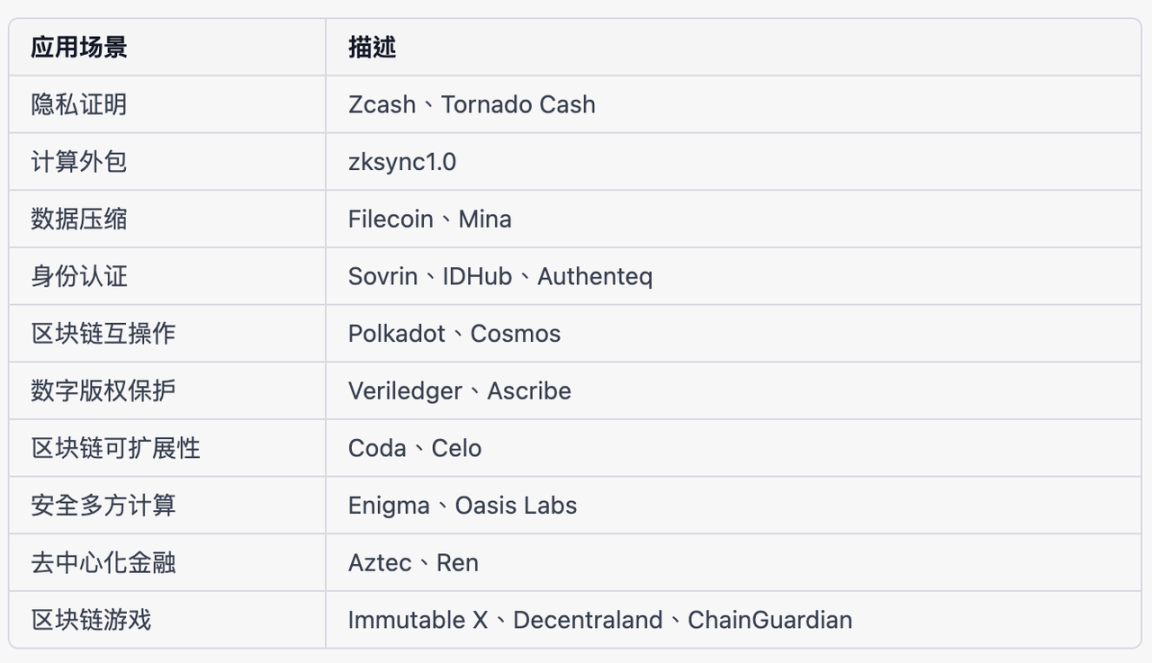Select the 隐私证明 cell
The width and height of the screenshot is (1152, 663).
tap(79, 105)
